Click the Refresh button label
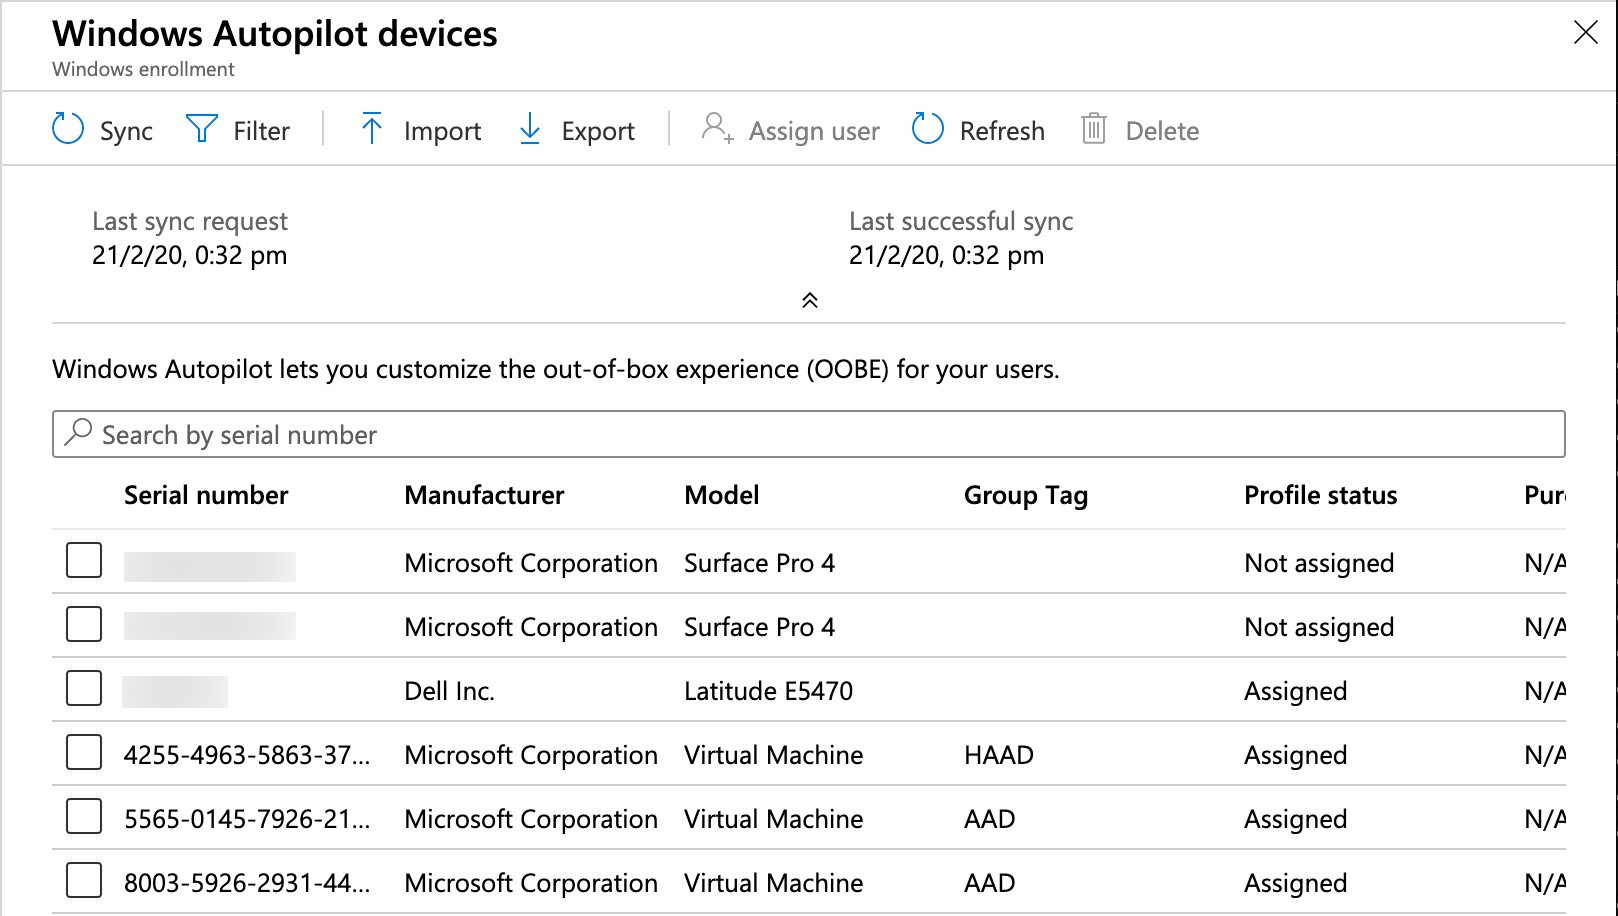 1001,129
